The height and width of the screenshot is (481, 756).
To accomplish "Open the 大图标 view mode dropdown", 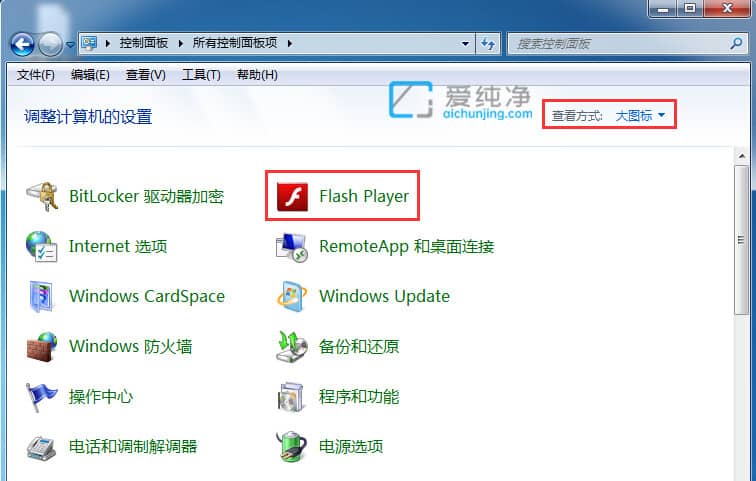I will point(640,115).
